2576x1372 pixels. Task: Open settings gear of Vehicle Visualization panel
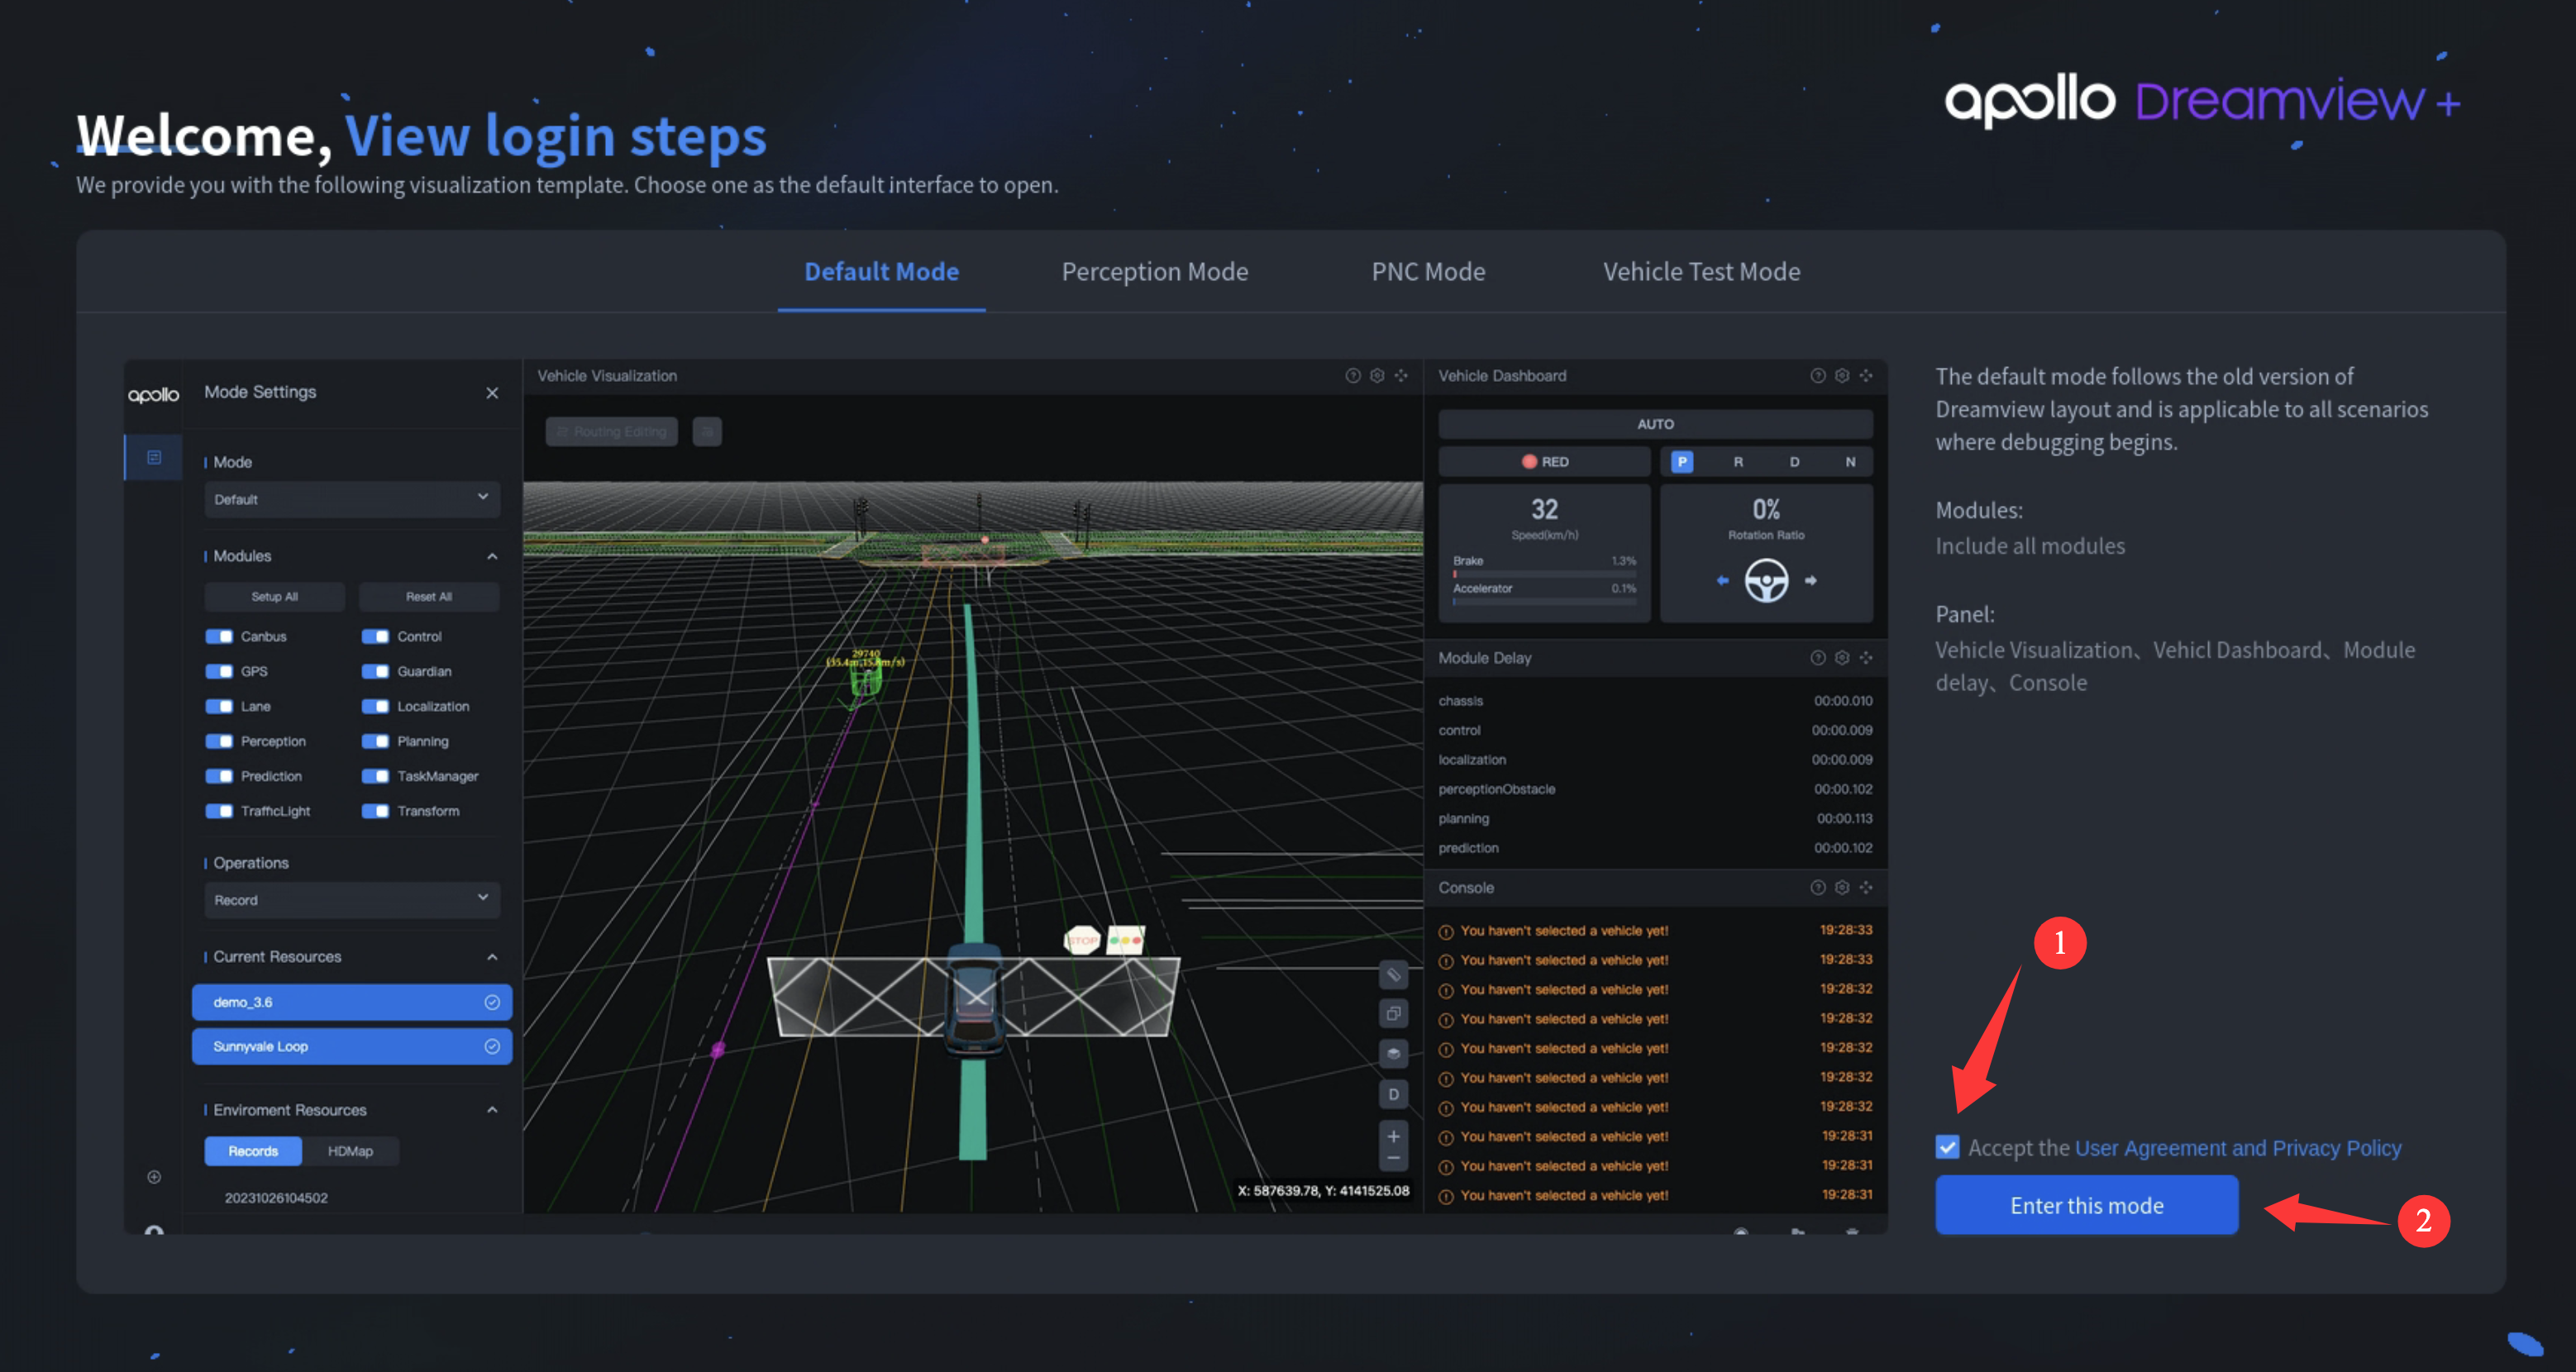(x=1376, y=376)
